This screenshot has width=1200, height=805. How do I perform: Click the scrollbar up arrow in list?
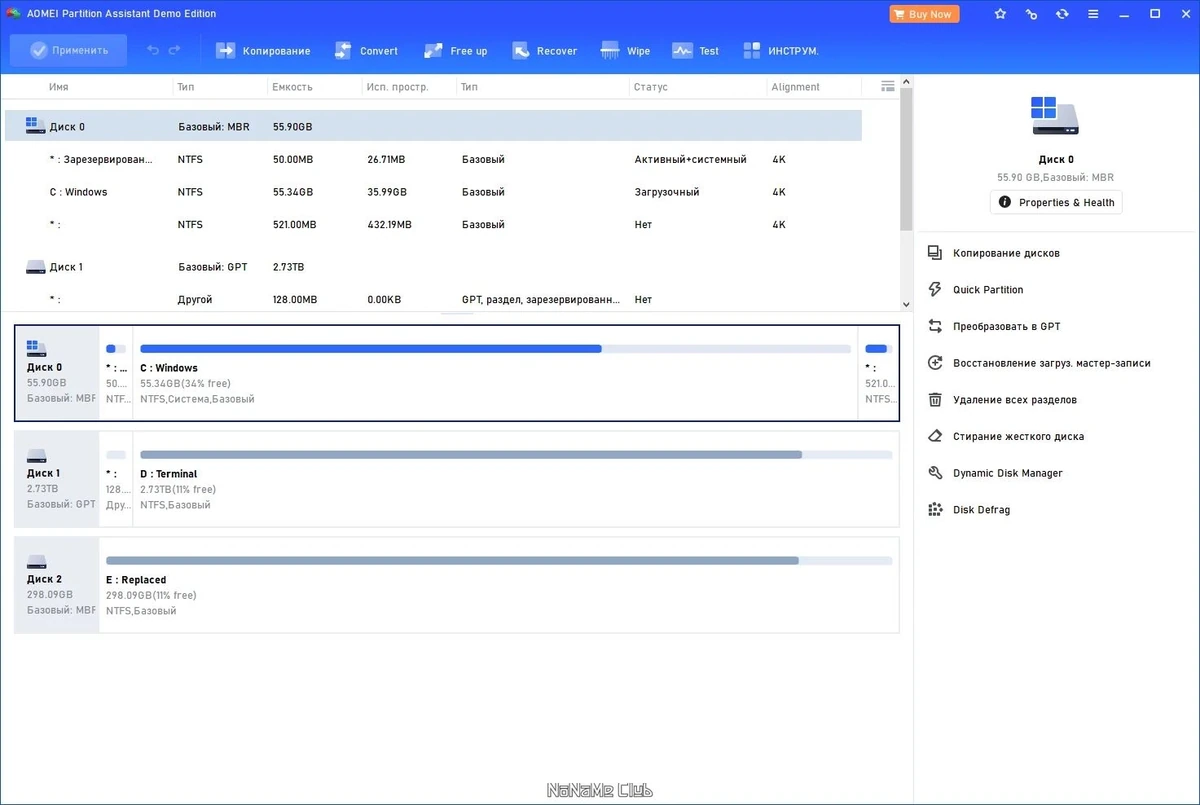[x=906, y=81]
